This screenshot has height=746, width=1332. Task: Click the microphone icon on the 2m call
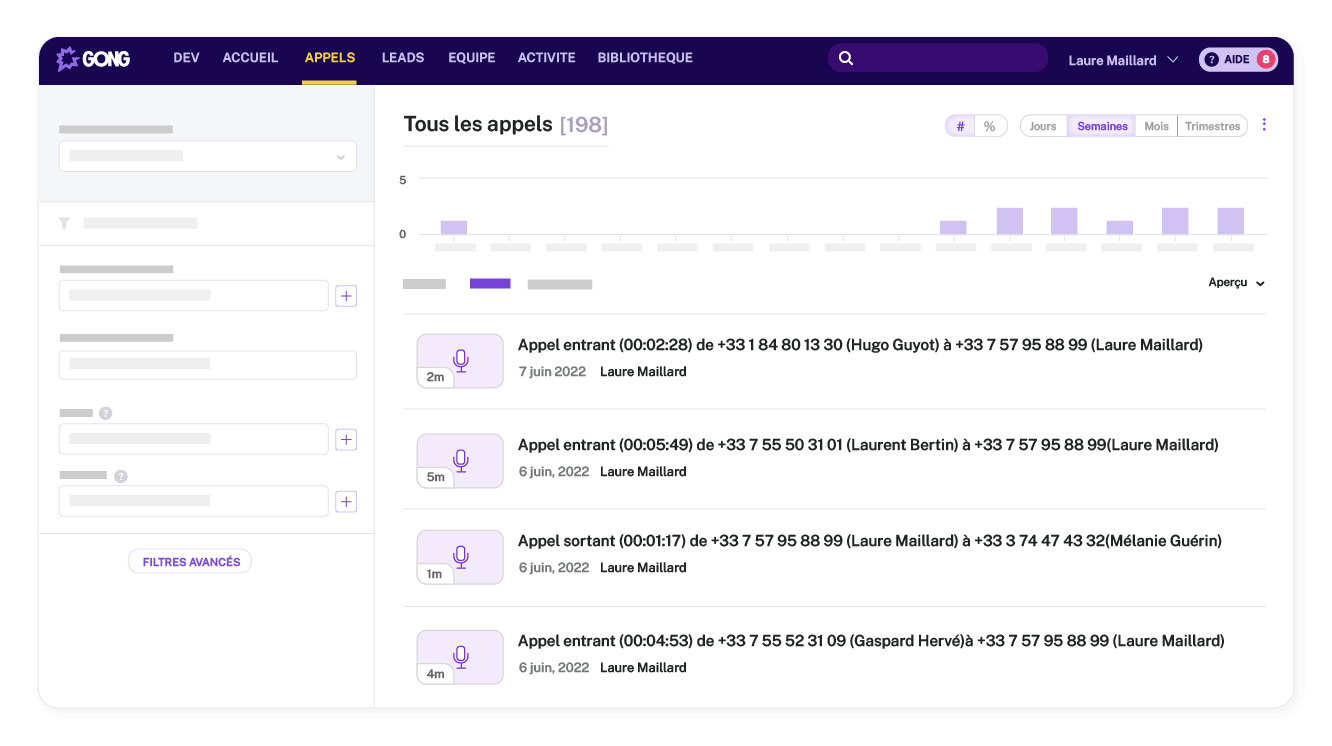[x=460, y=360]
